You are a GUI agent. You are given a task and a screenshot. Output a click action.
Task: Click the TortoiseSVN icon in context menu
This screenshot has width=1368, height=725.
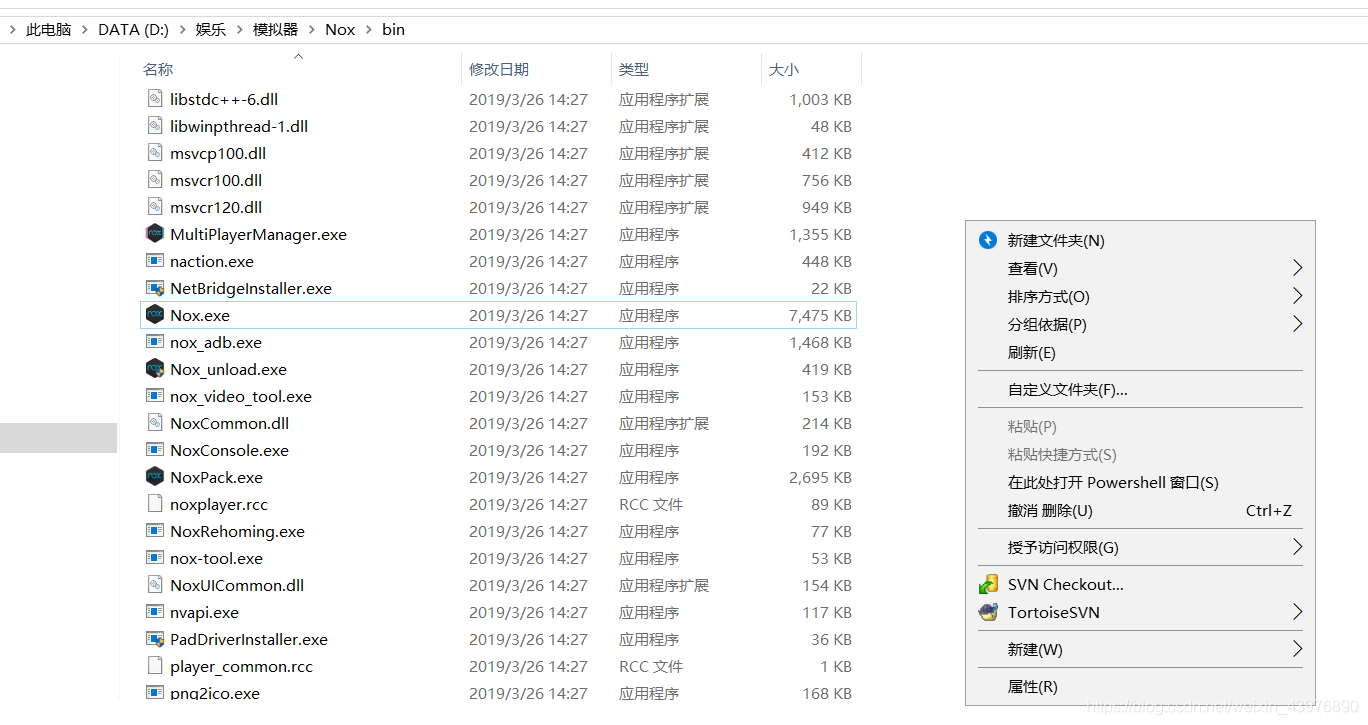[x=988, y=612]
